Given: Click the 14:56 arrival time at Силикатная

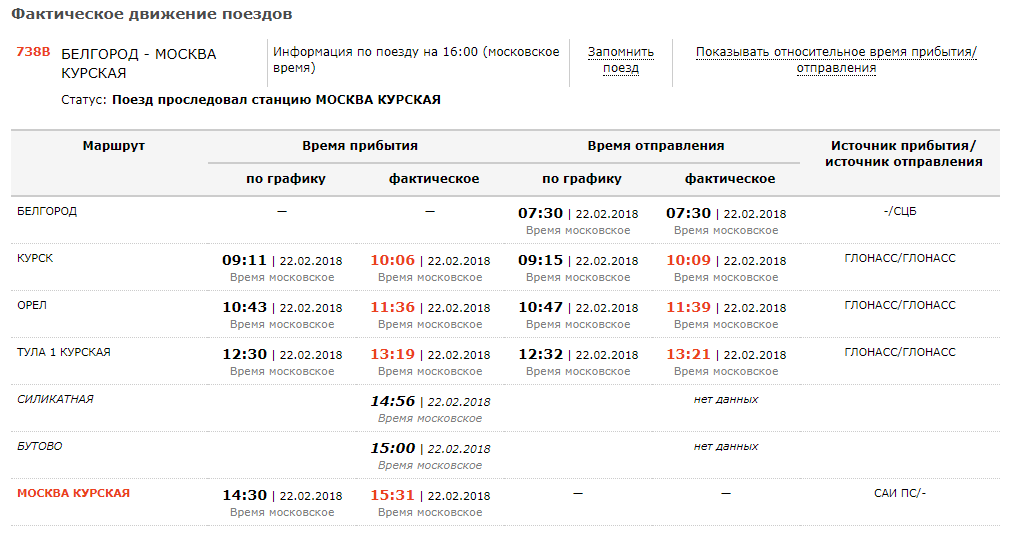Looking at the screenshot, I should (392, 401).
